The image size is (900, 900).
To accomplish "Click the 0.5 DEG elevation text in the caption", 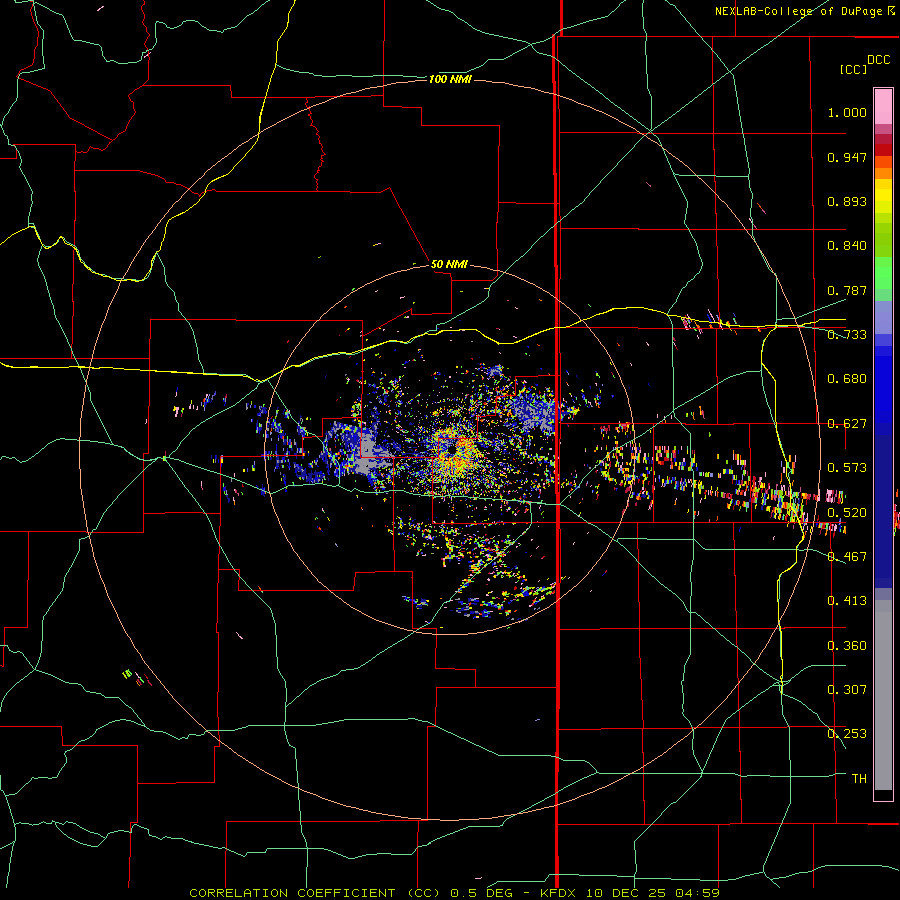I will [x=481, y=893].
